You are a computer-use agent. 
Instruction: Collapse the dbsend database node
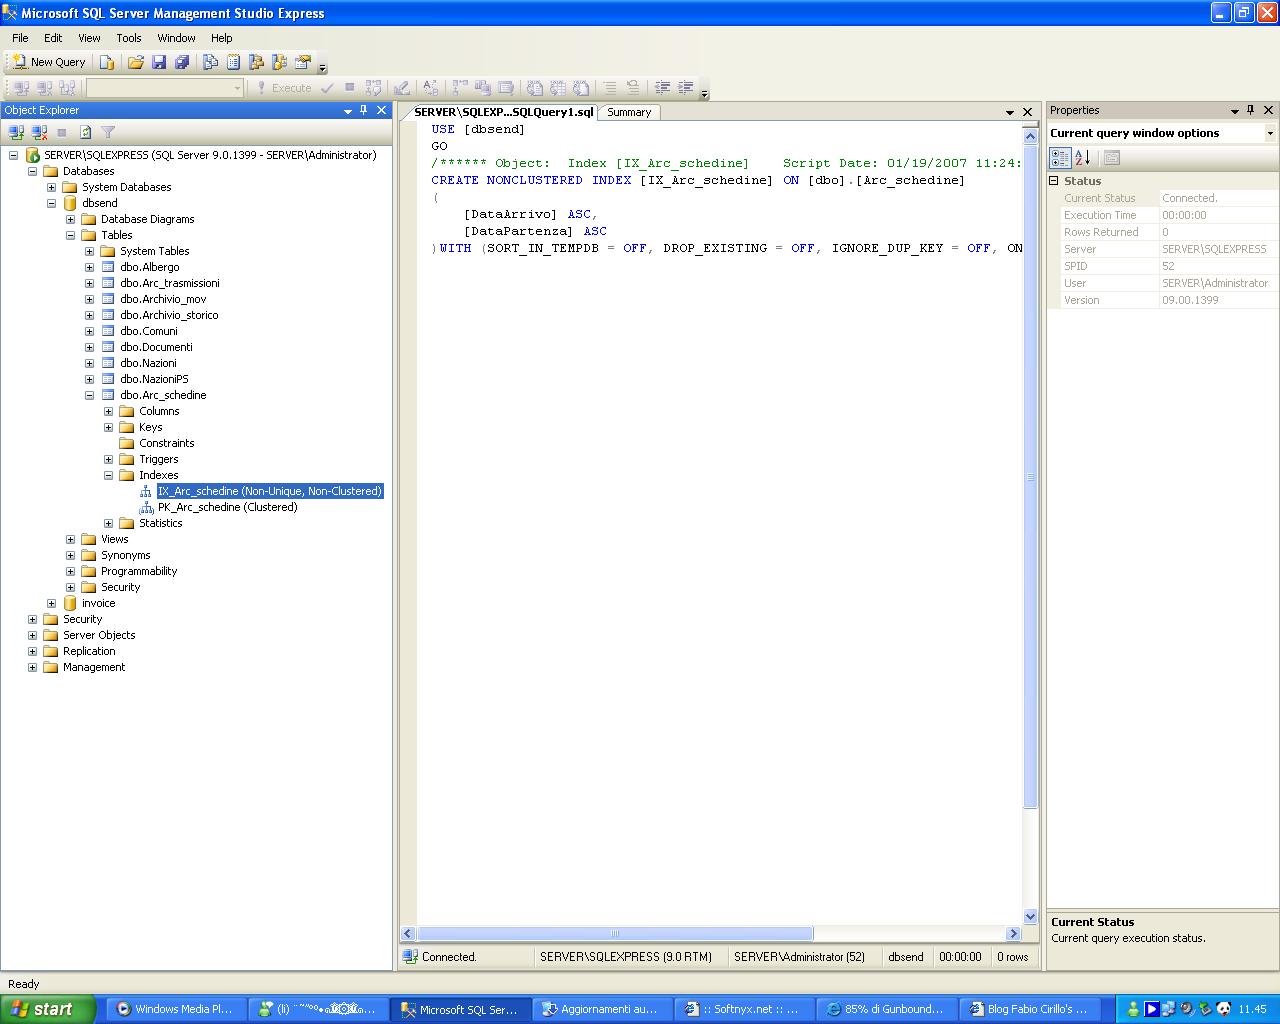[51, 203]
